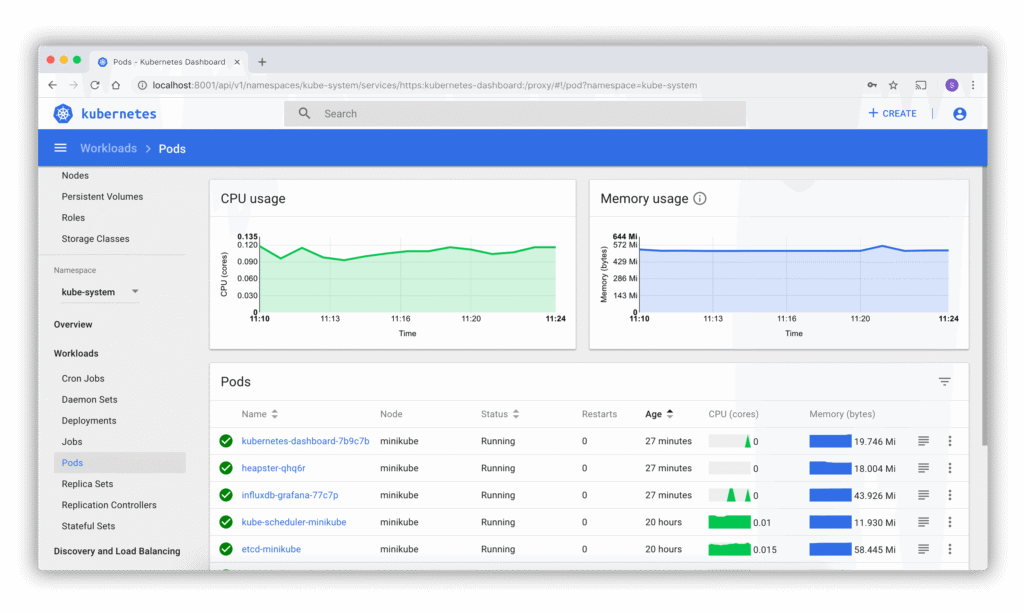Open Cron Jobs in sidebar
1024x612 pixels.
[x=83, y=379]
